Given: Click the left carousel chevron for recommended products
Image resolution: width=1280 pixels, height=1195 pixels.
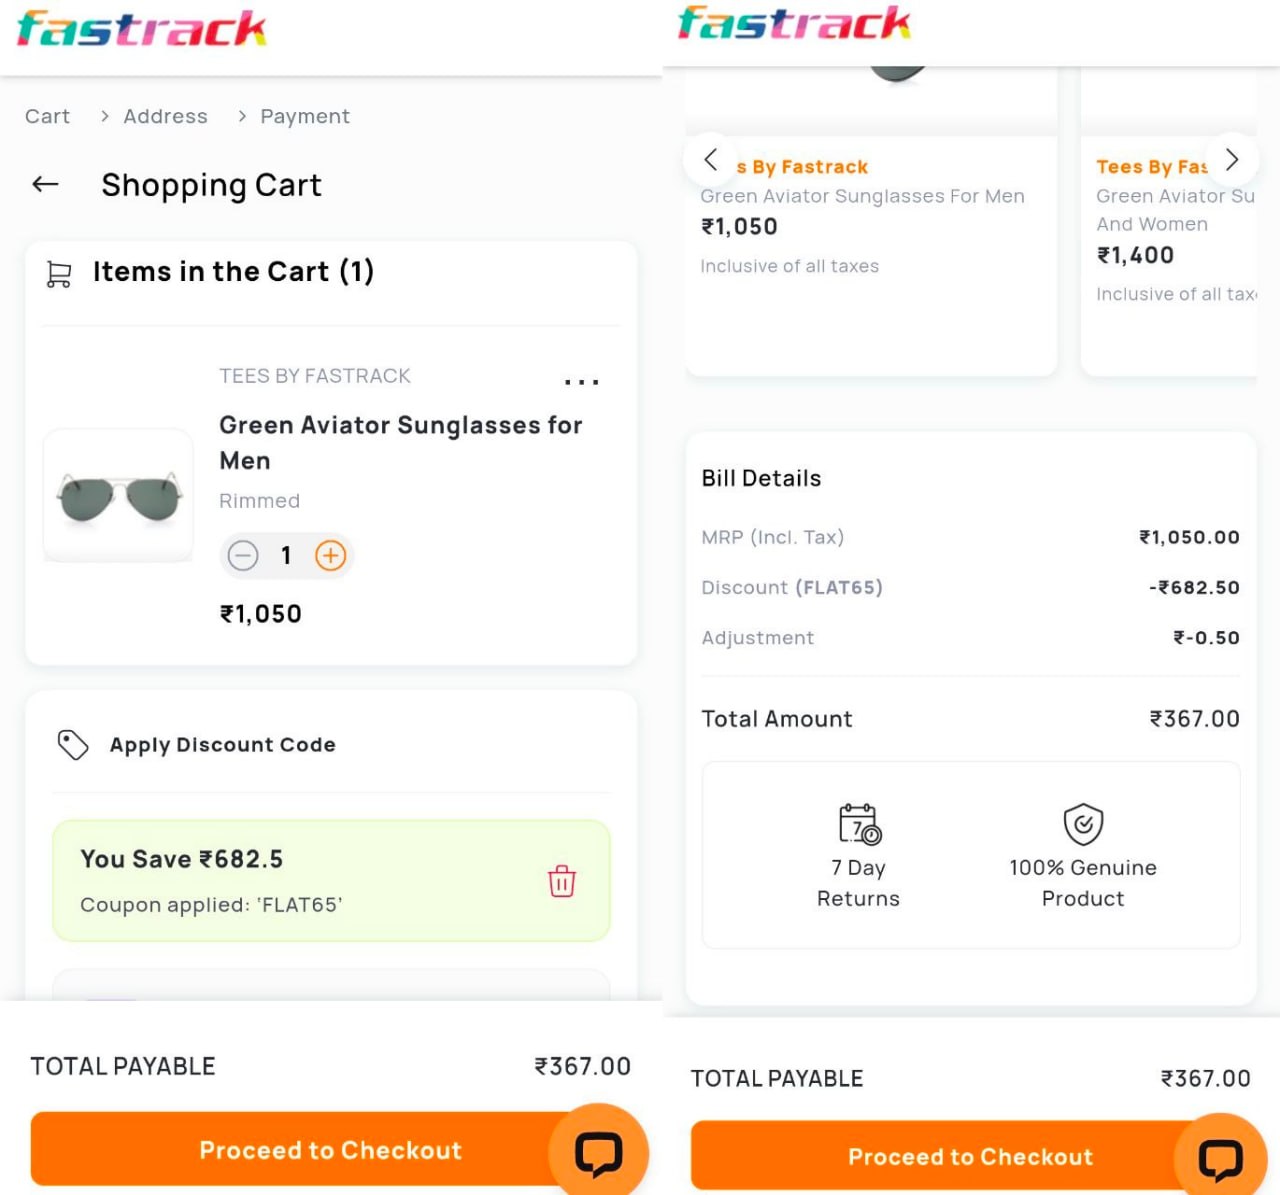Looking at the screenshot, I should pyautogui.click(x=710, y=159).
